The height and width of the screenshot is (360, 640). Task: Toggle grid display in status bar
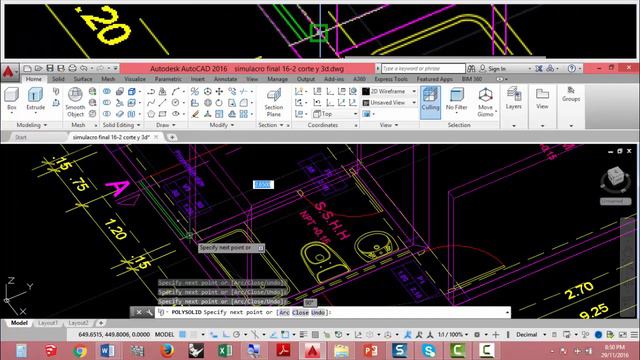click(182, 334)
